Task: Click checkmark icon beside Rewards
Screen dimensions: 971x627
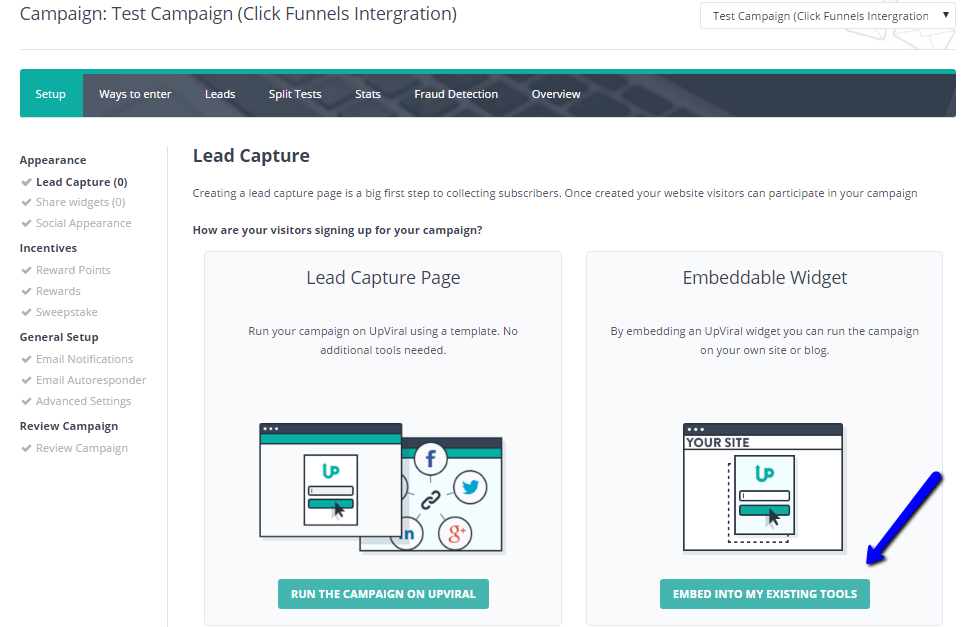Action: tap(26, 291)
